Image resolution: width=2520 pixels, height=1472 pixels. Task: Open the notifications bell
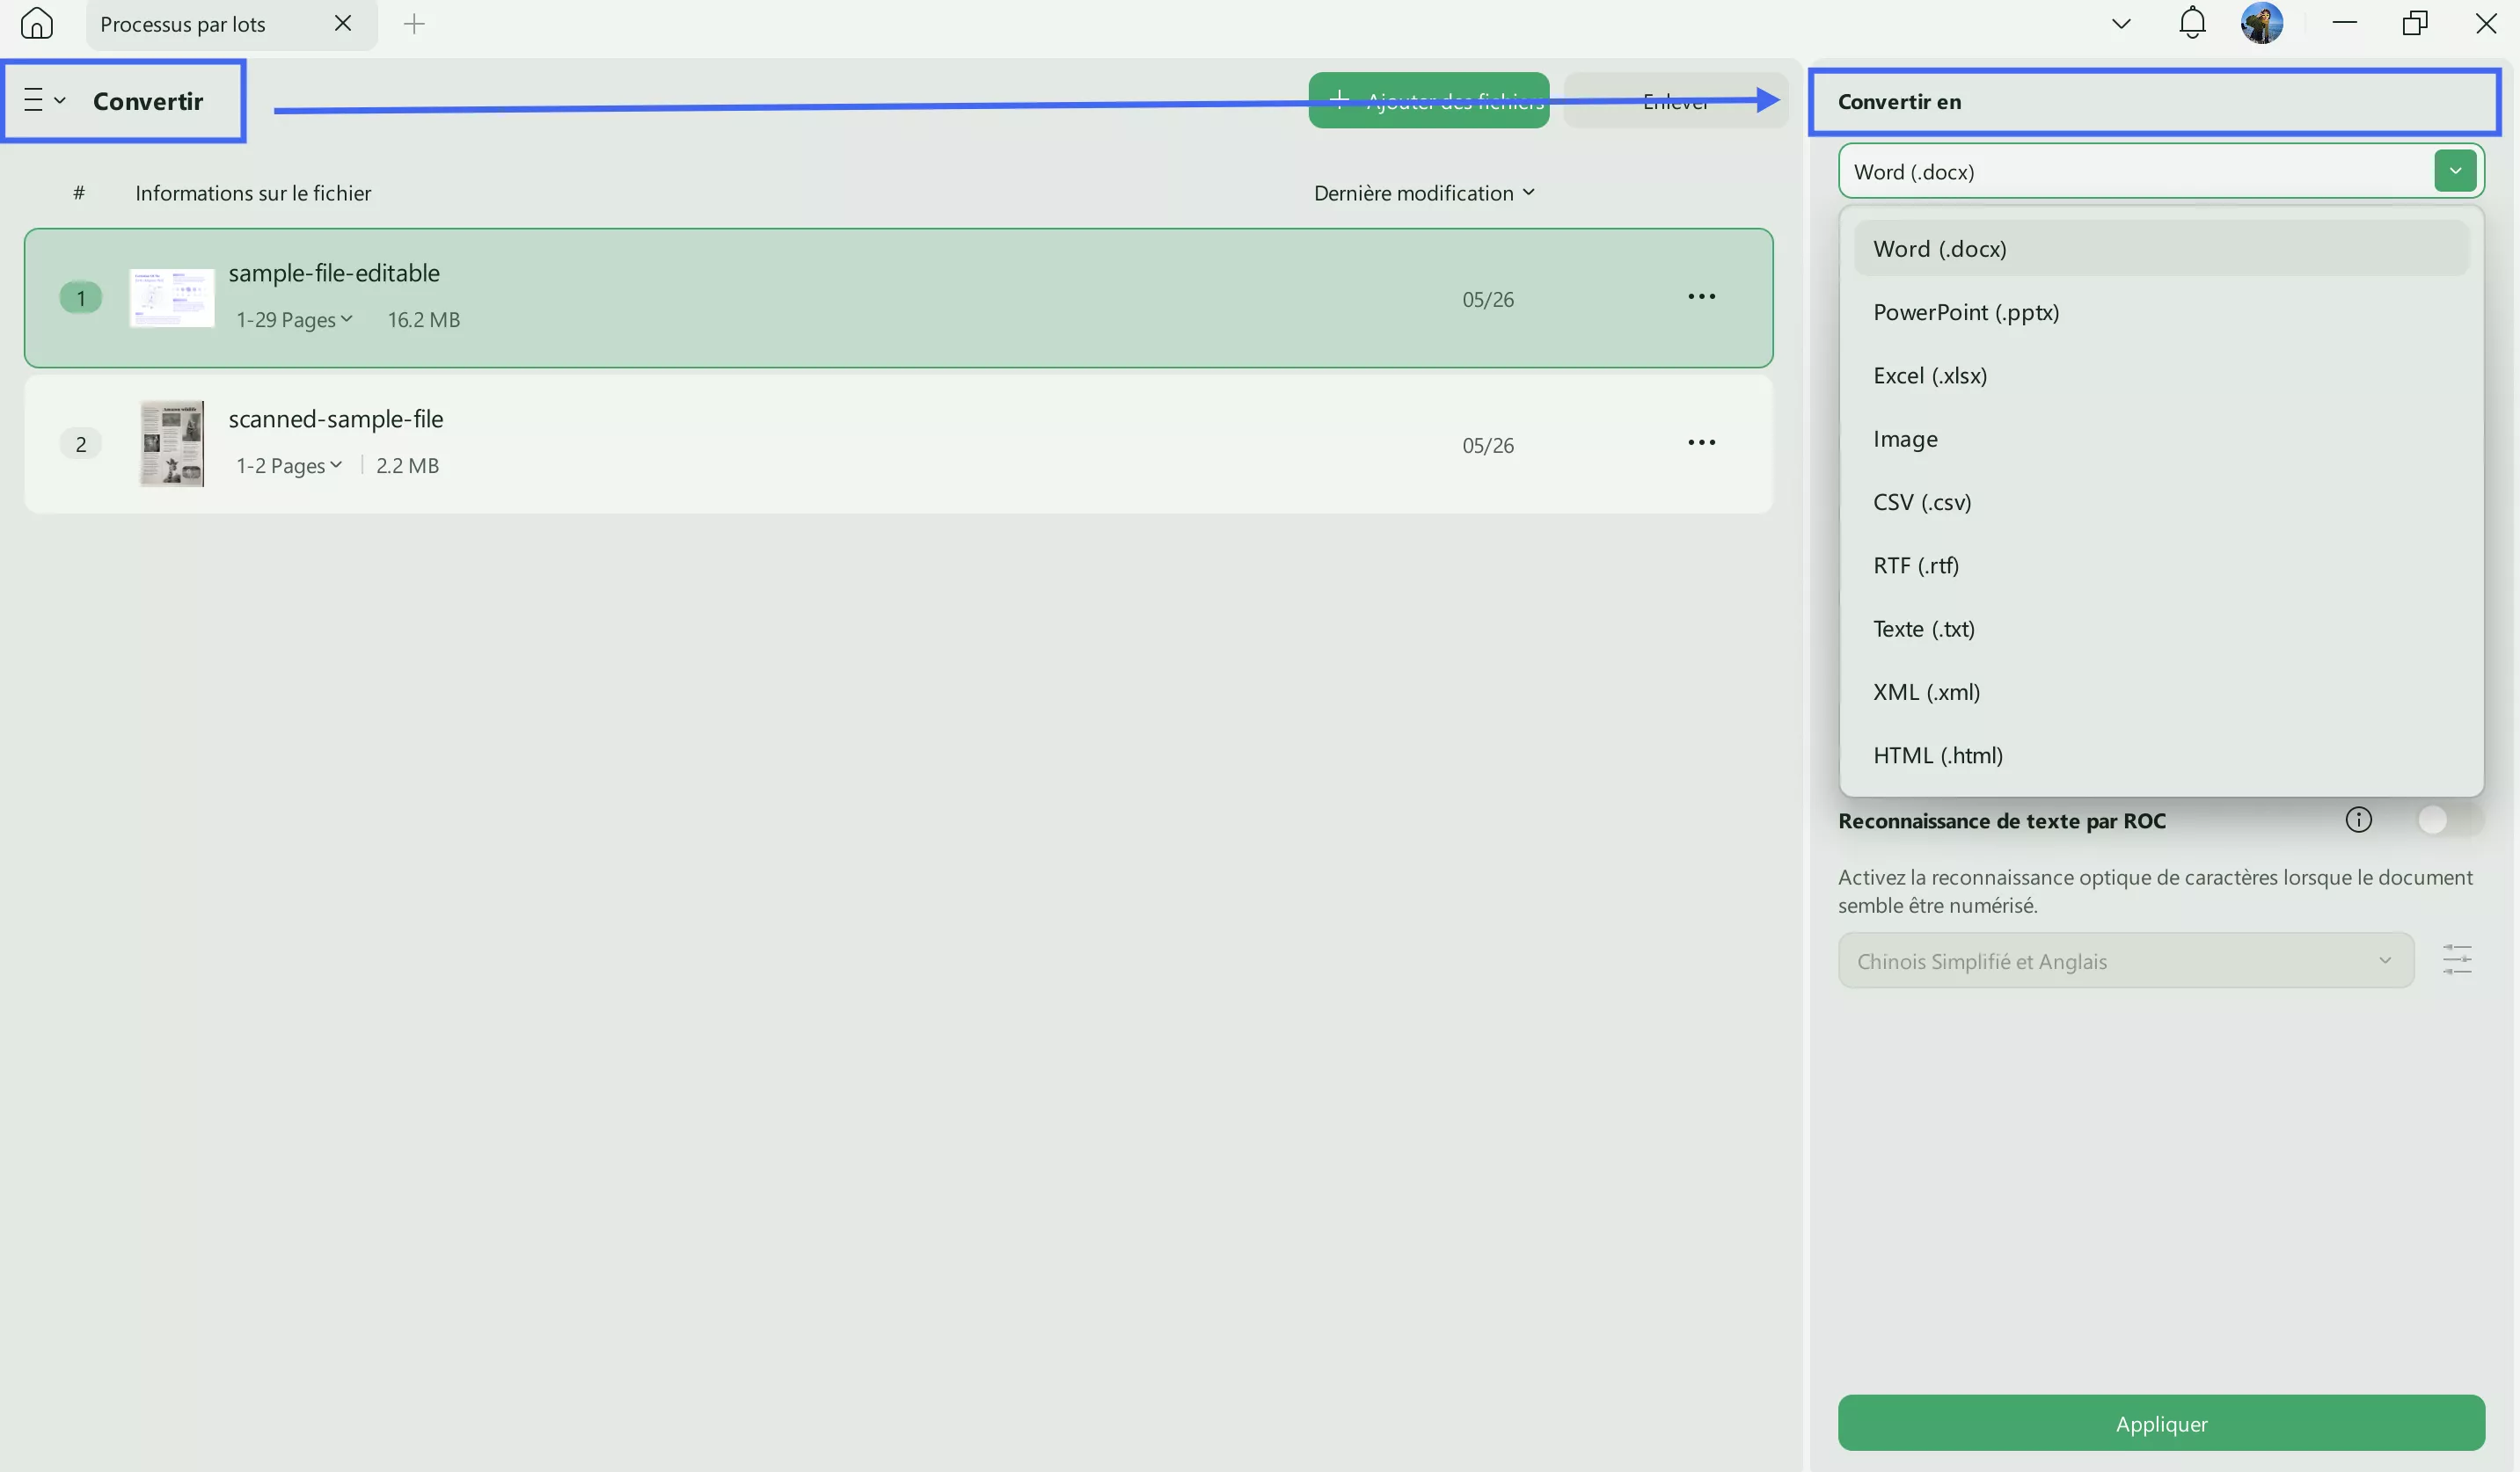coord(2192,23)
